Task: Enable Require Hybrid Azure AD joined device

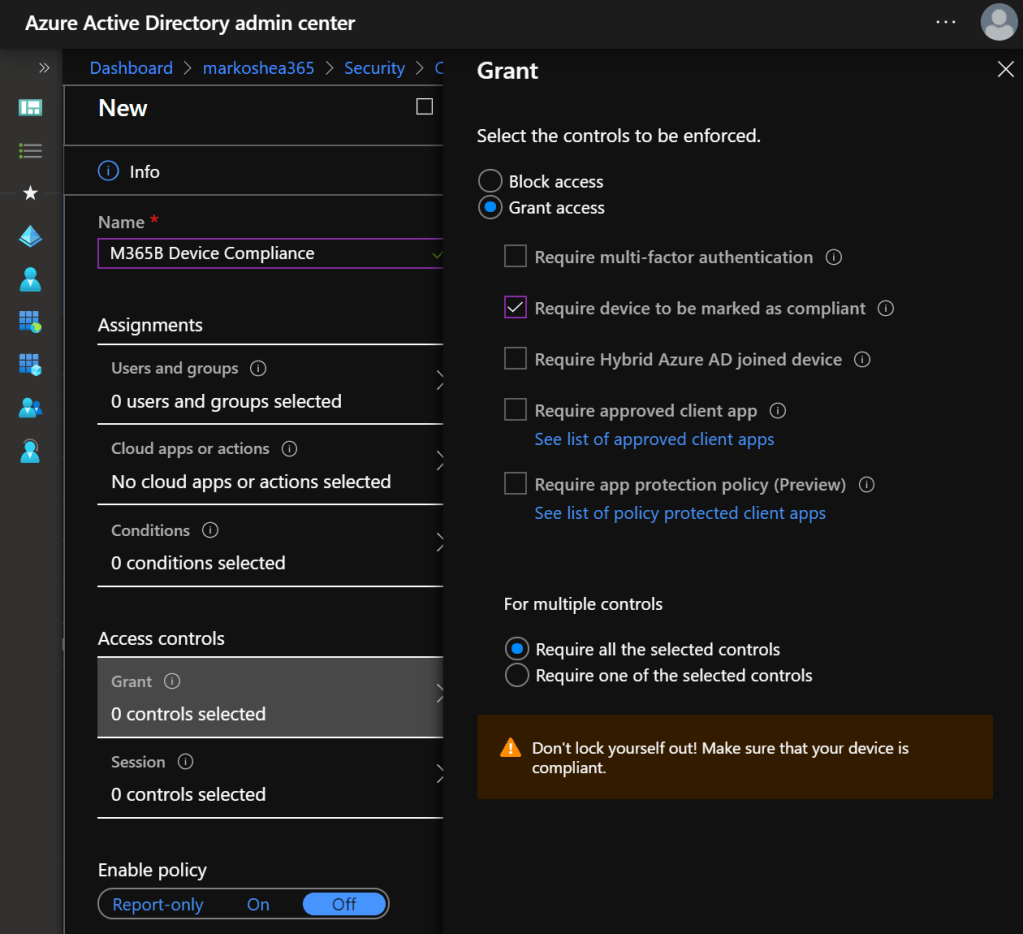Action: 515,359
